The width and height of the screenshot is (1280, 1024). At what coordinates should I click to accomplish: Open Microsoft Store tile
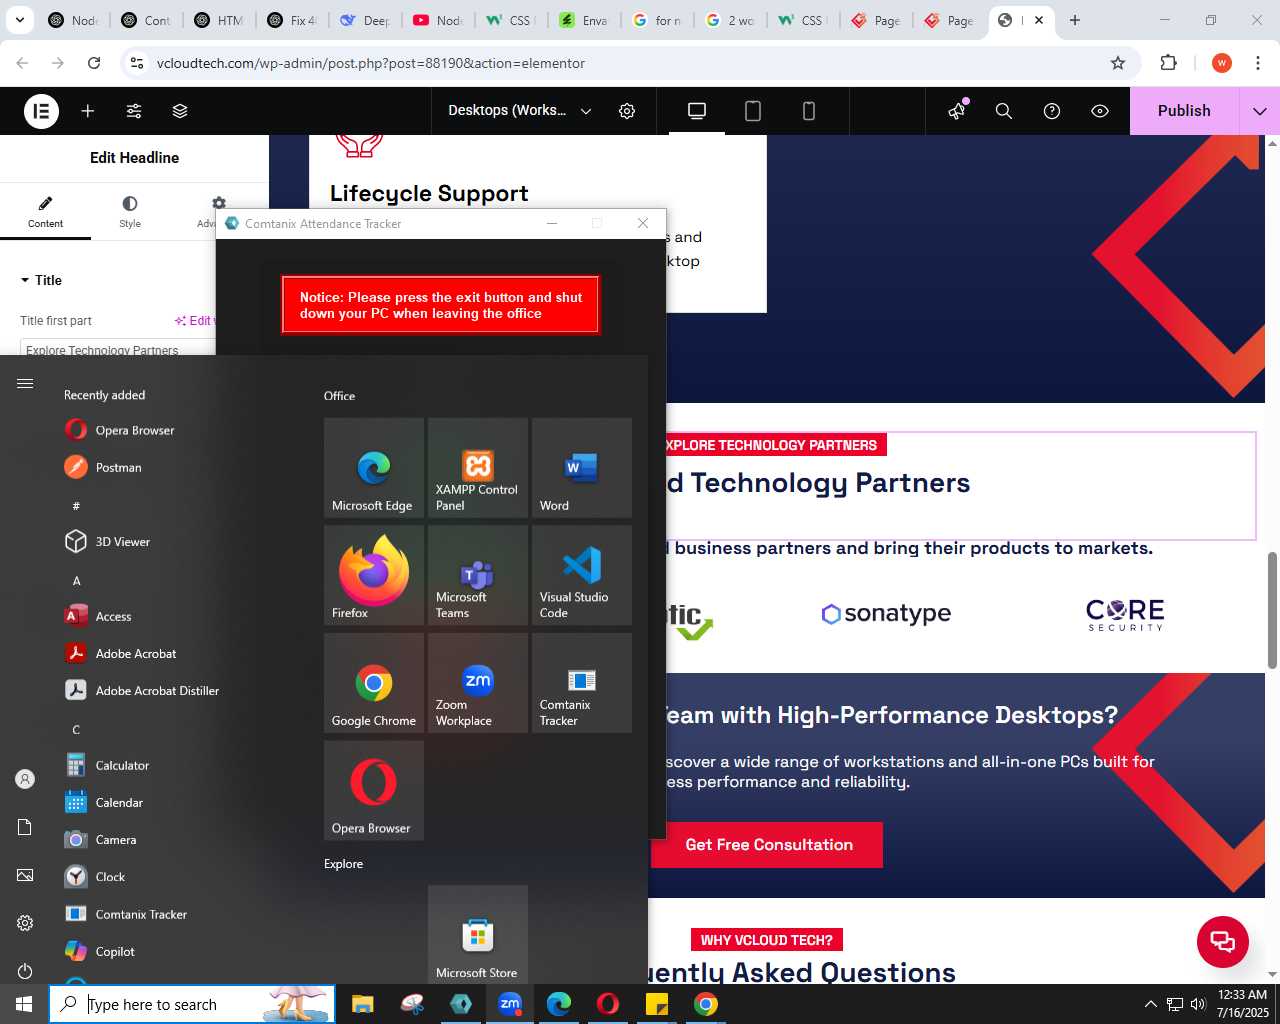pyautogui.click(x=478, y=935)
